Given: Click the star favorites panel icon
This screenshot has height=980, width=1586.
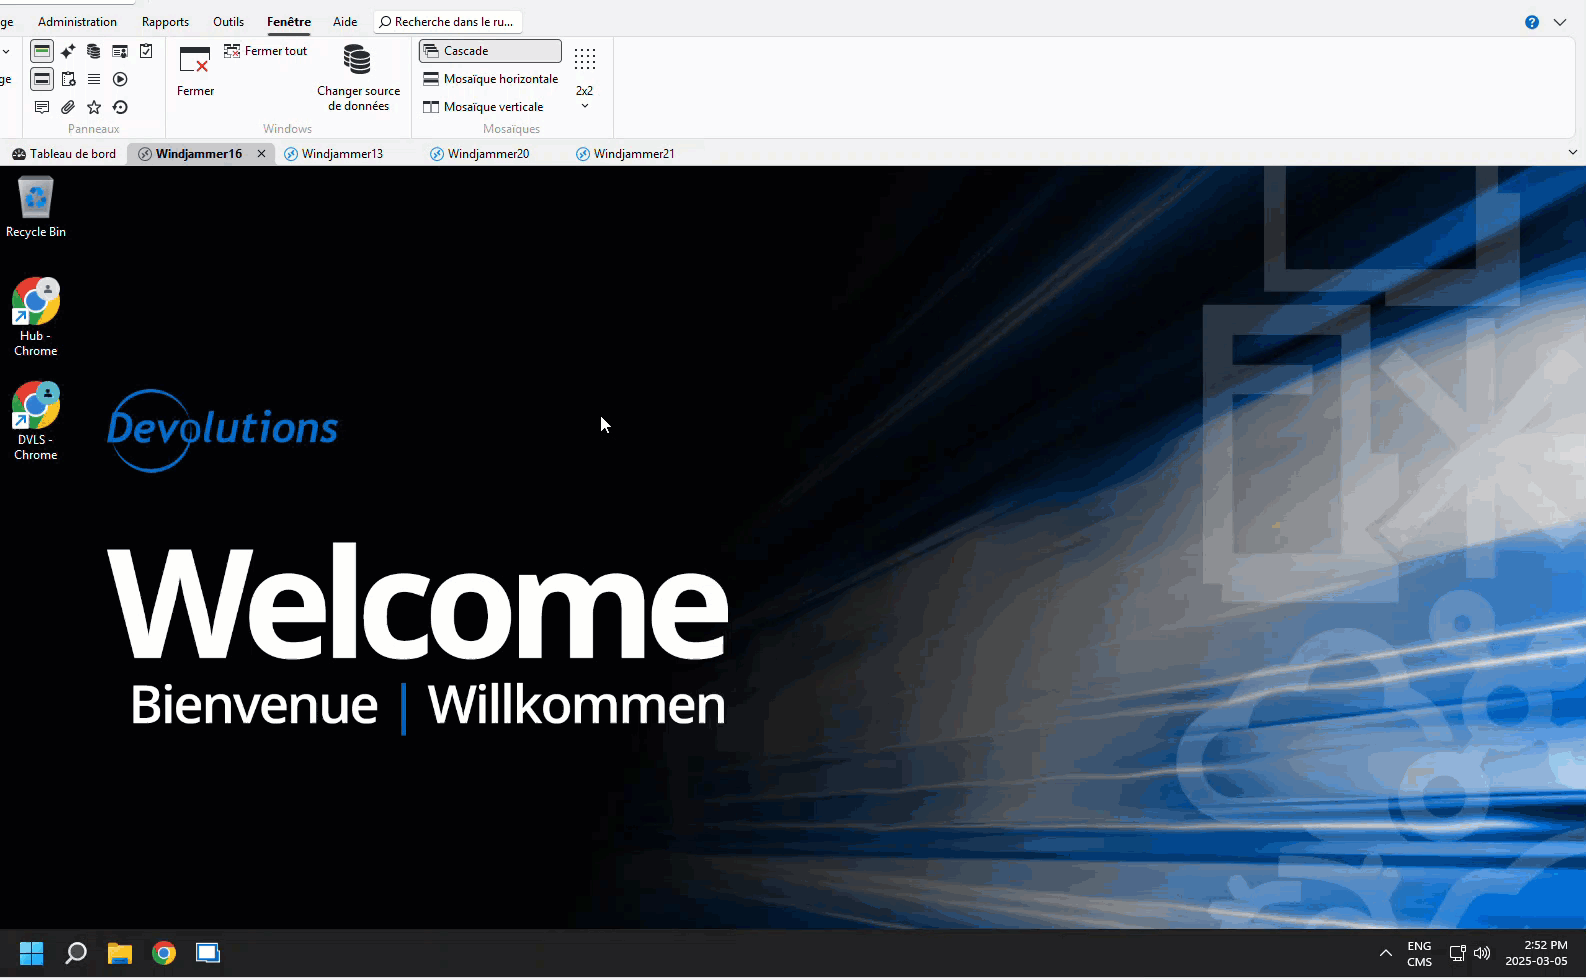Looking at the screenshot, I should pyautogui.click(x=94, y=107).
